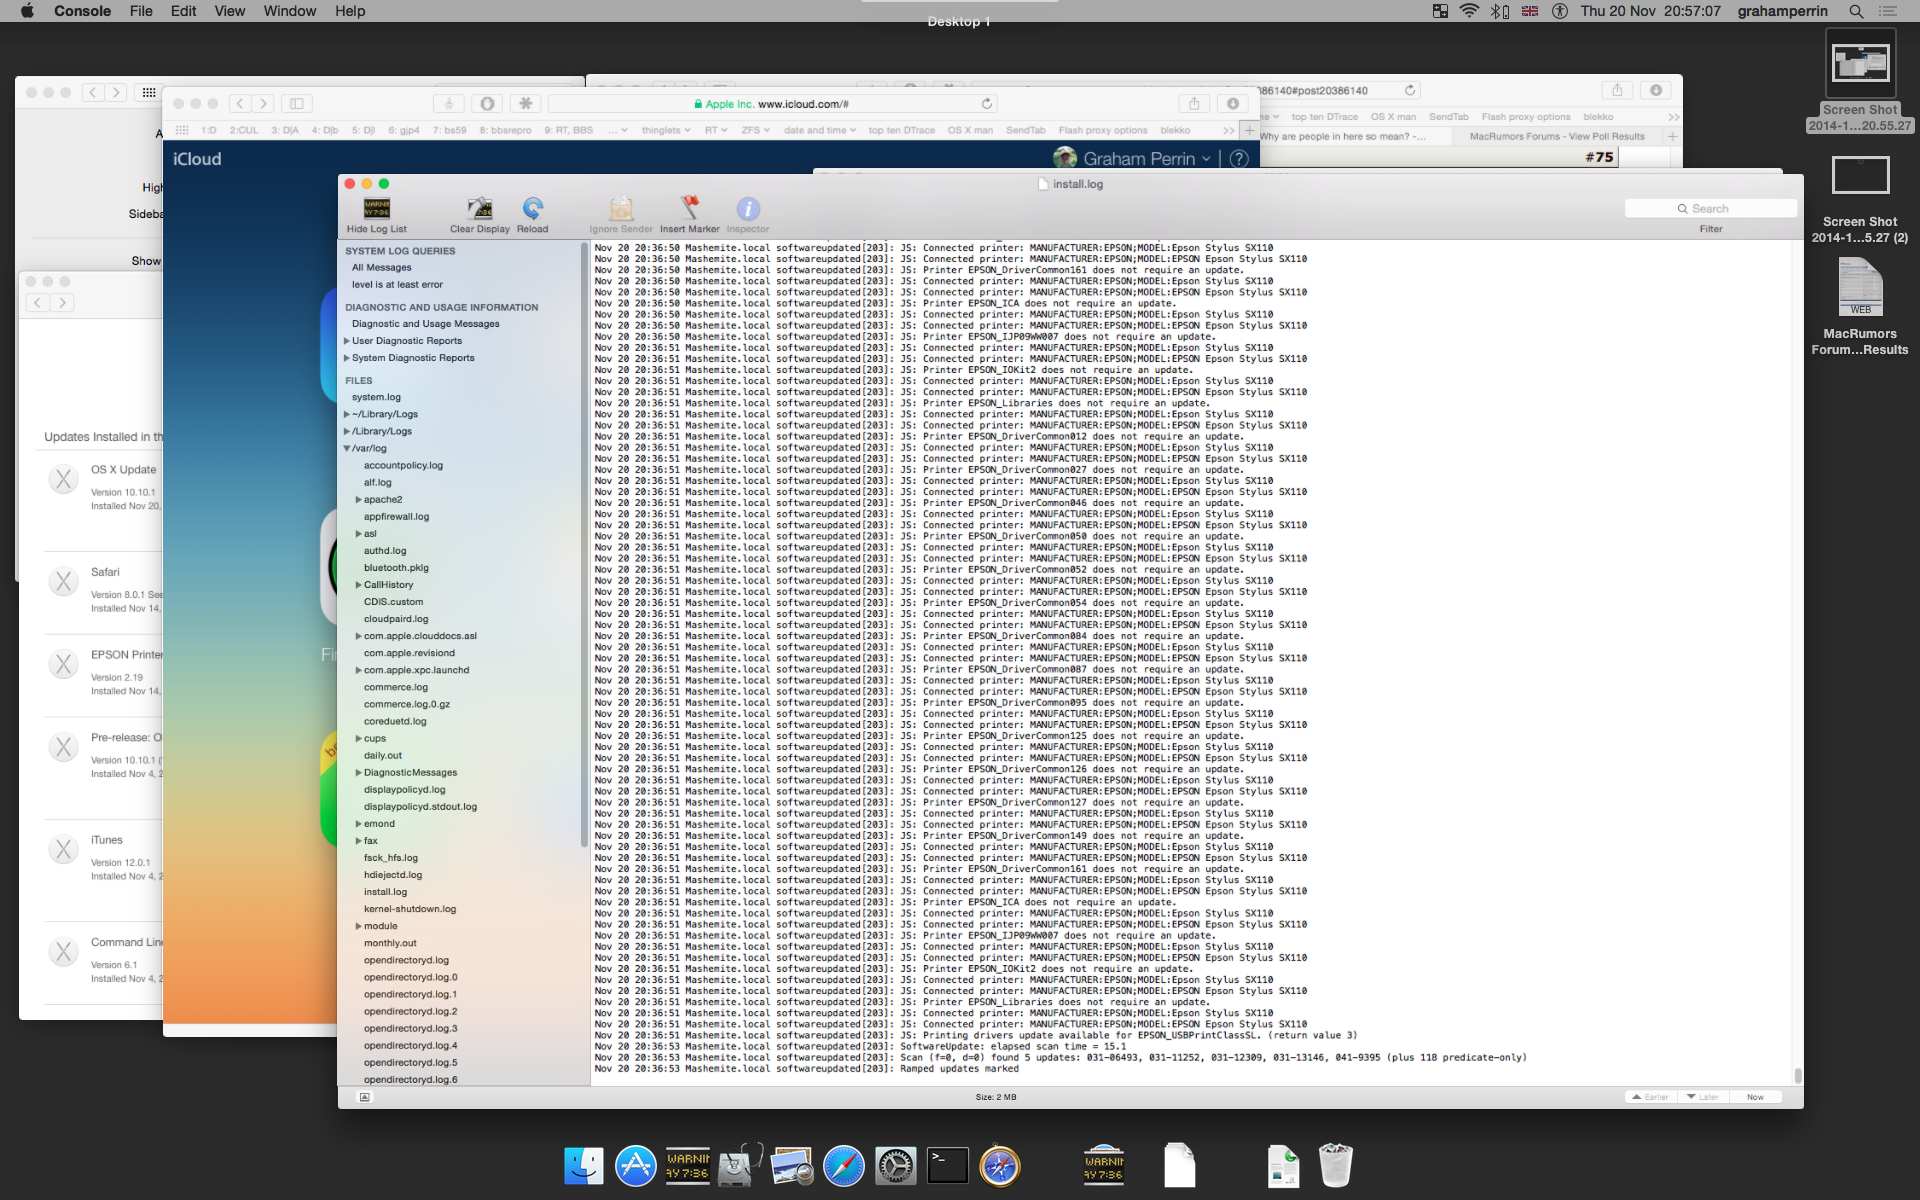Reload the log with the Reload icon
The height and width of the screenshot is (1200, 1920).
[532, 209]
